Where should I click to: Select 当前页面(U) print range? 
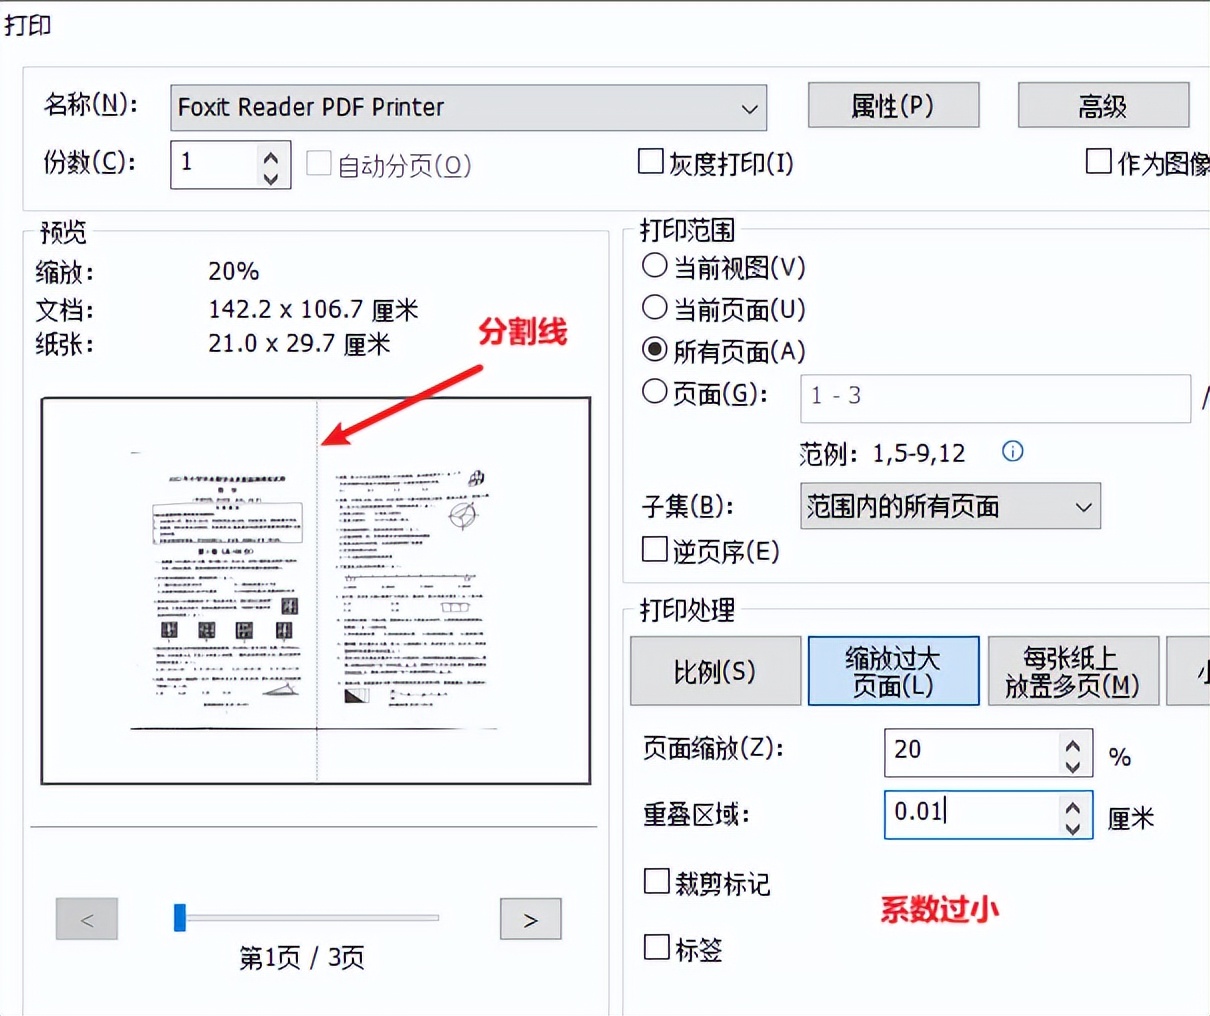(654, 307)
